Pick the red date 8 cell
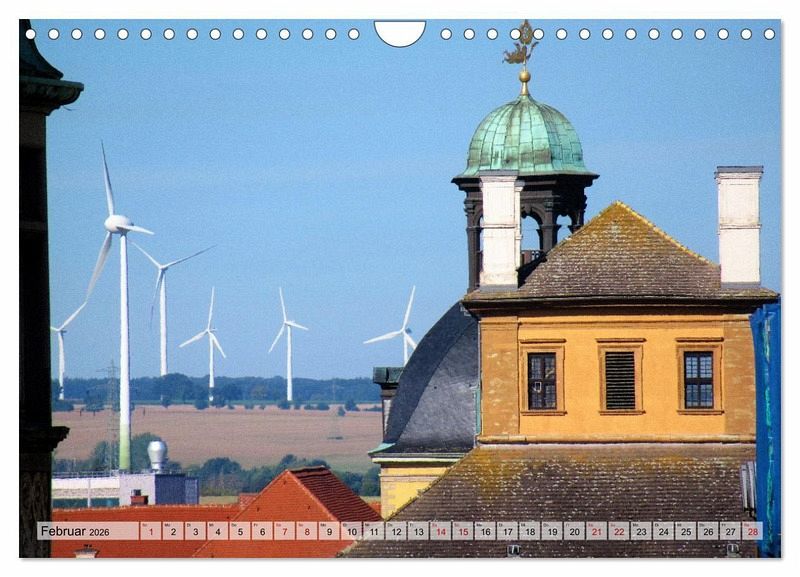800x577 pixels. point(307,531)
